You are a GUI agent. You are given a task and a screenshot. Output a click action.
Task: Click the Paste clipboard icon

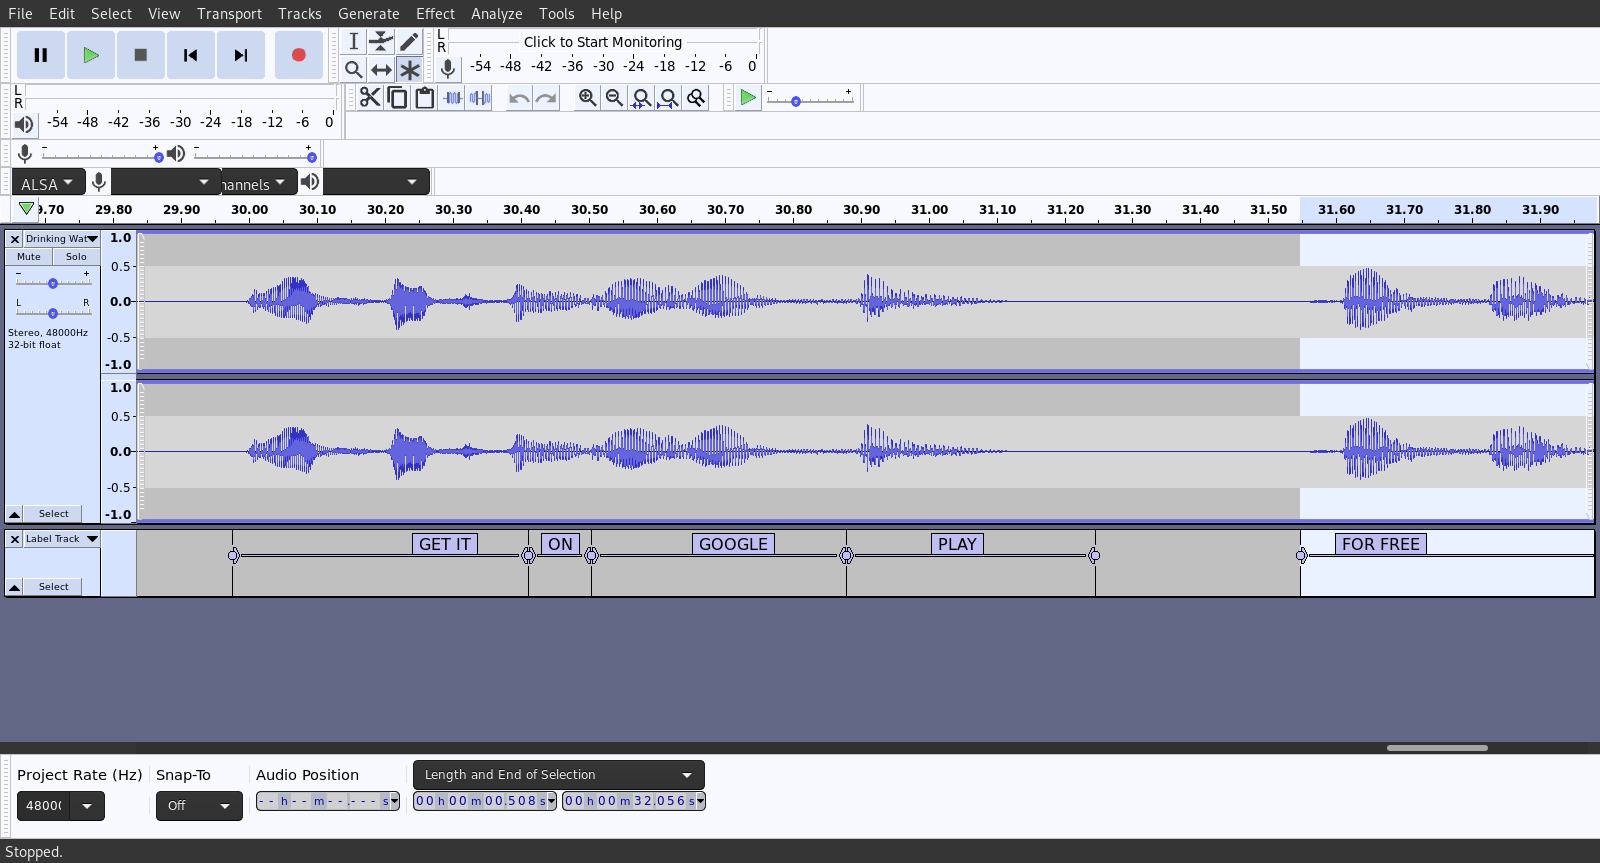424,97
